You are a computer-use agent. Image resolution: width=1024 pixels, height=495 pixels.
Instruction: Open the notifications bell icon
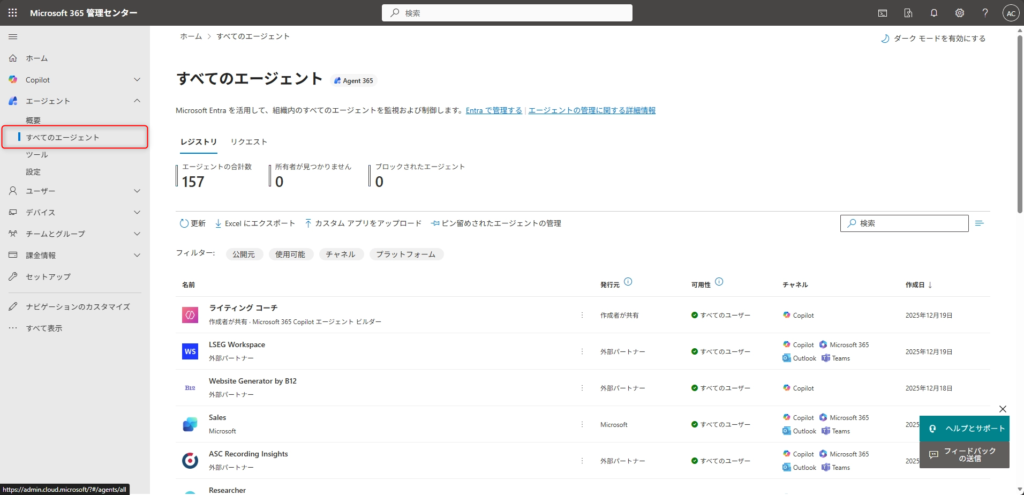933,13
